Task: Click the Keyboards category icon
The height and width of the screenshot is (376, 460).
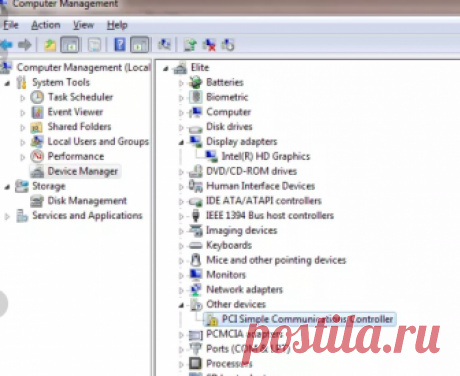Action: point(196,246)
